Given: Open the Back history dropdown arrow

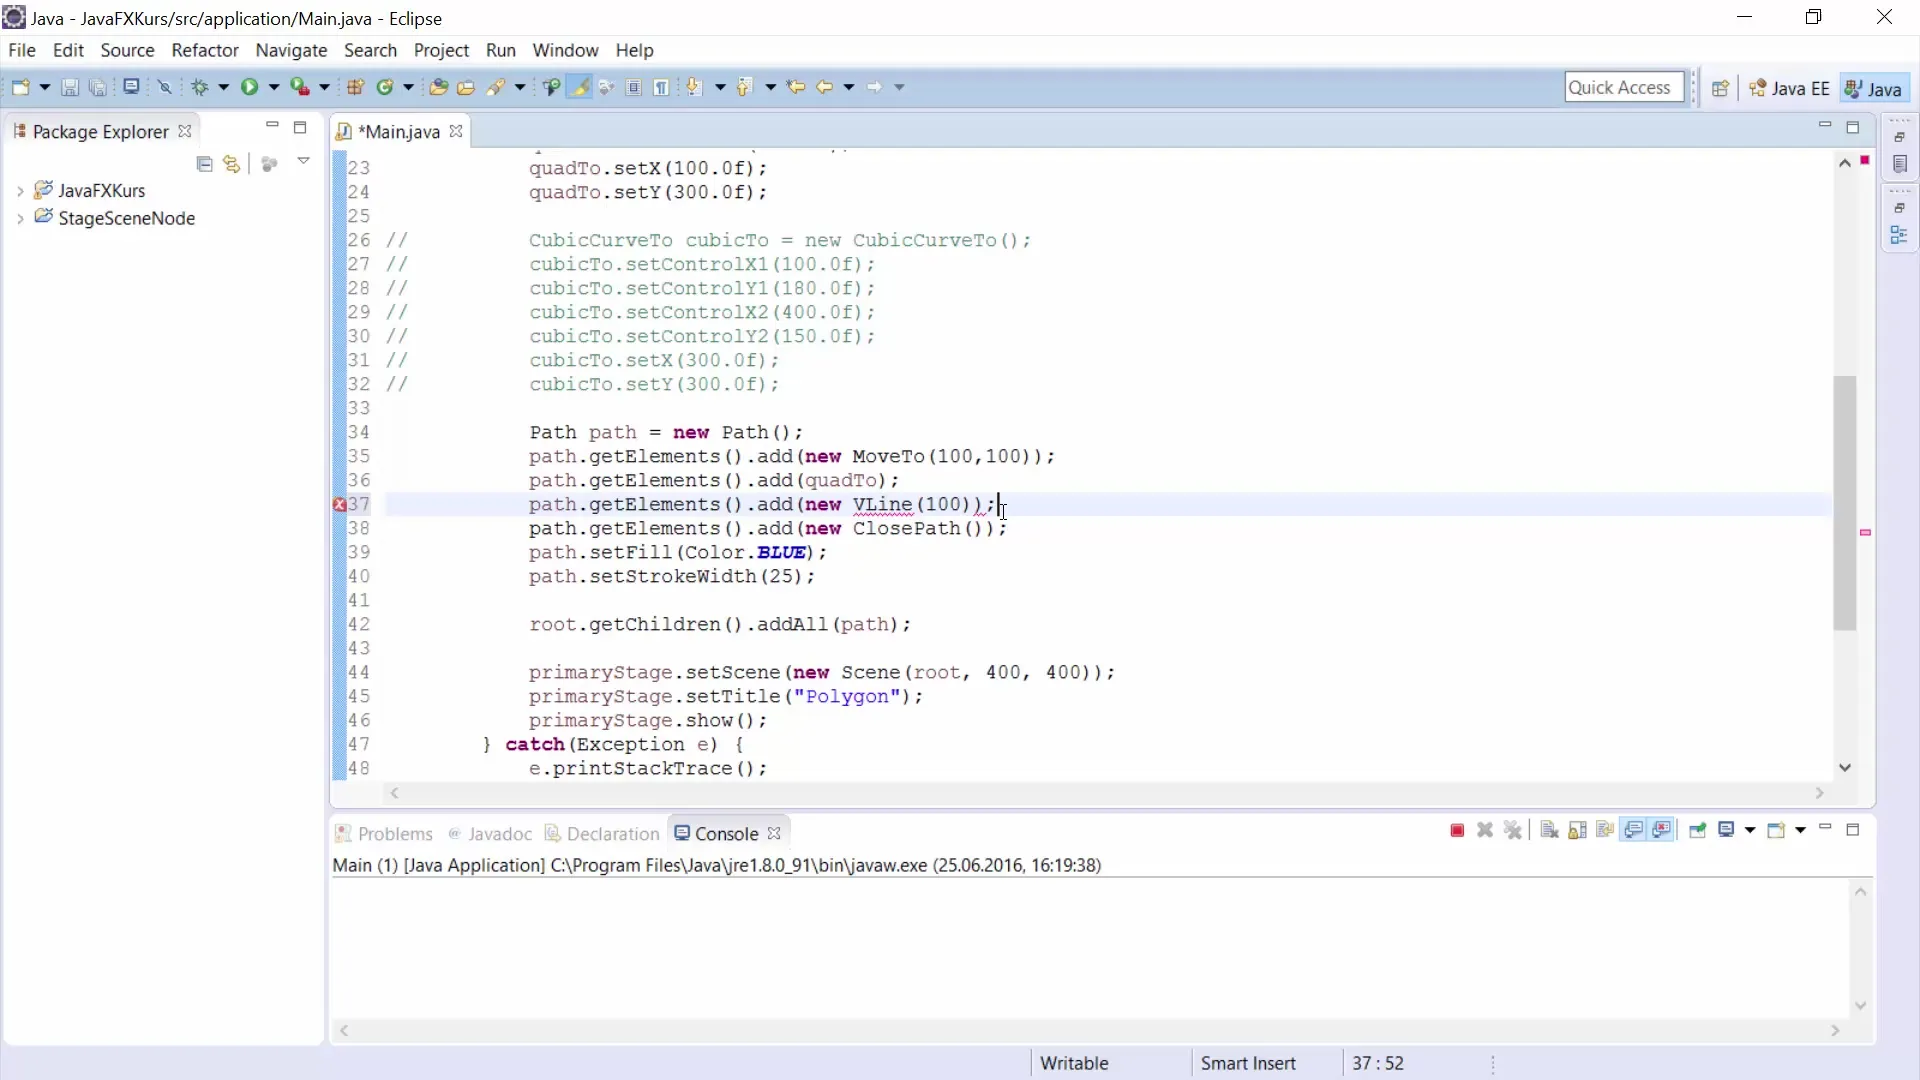Looking at the screenshot, I should coord(849,87).
